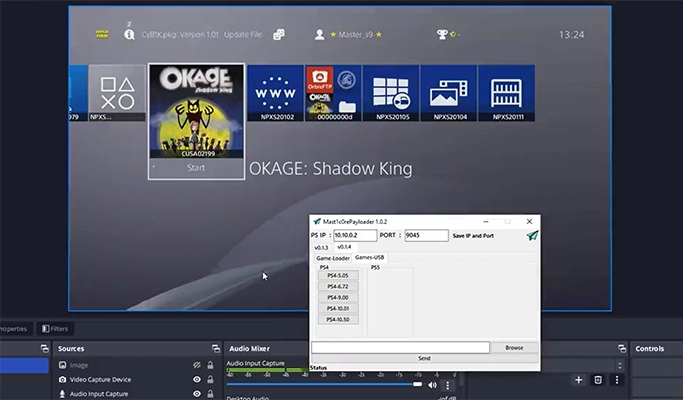The height and width of the screenshot is (400, 683).
Task: Open the NPXS20111 library tile
Action: [x=506, y=93]
